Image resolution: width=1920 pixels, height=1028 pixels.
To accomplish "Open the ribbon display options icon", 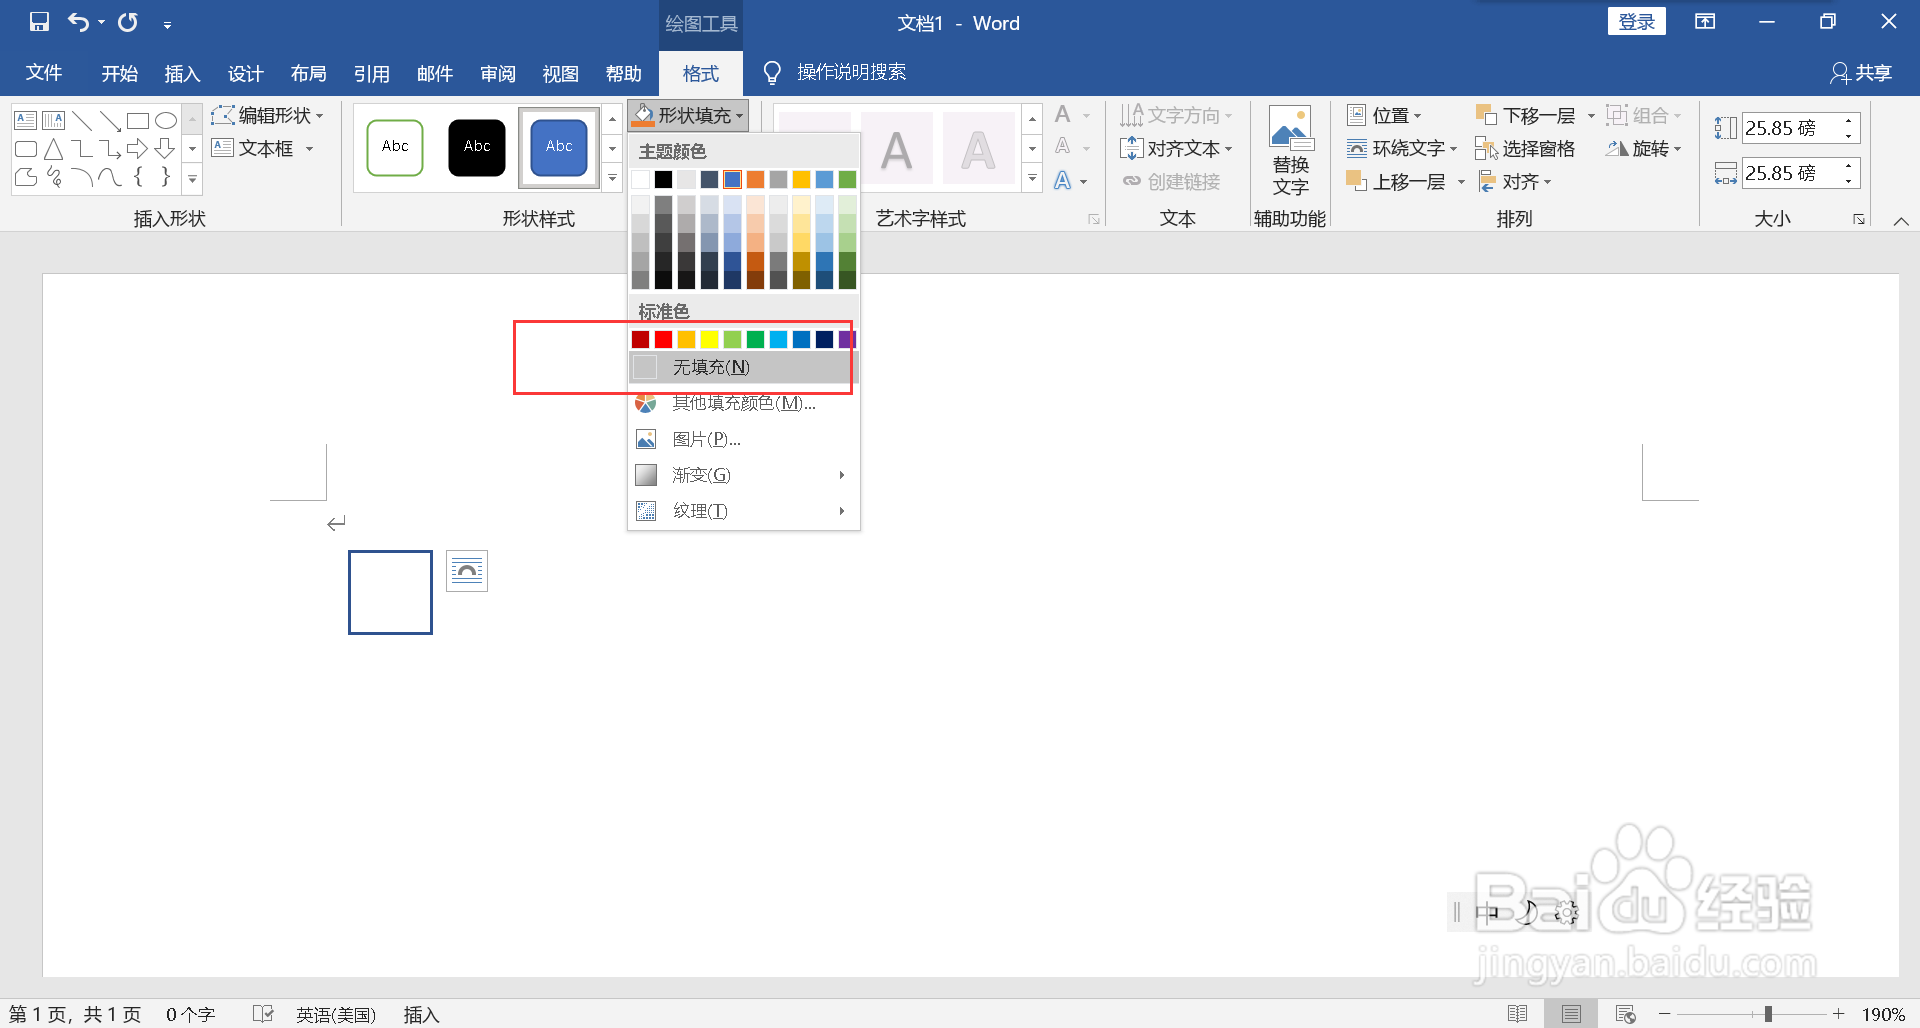I will [x=1705, y=22].
